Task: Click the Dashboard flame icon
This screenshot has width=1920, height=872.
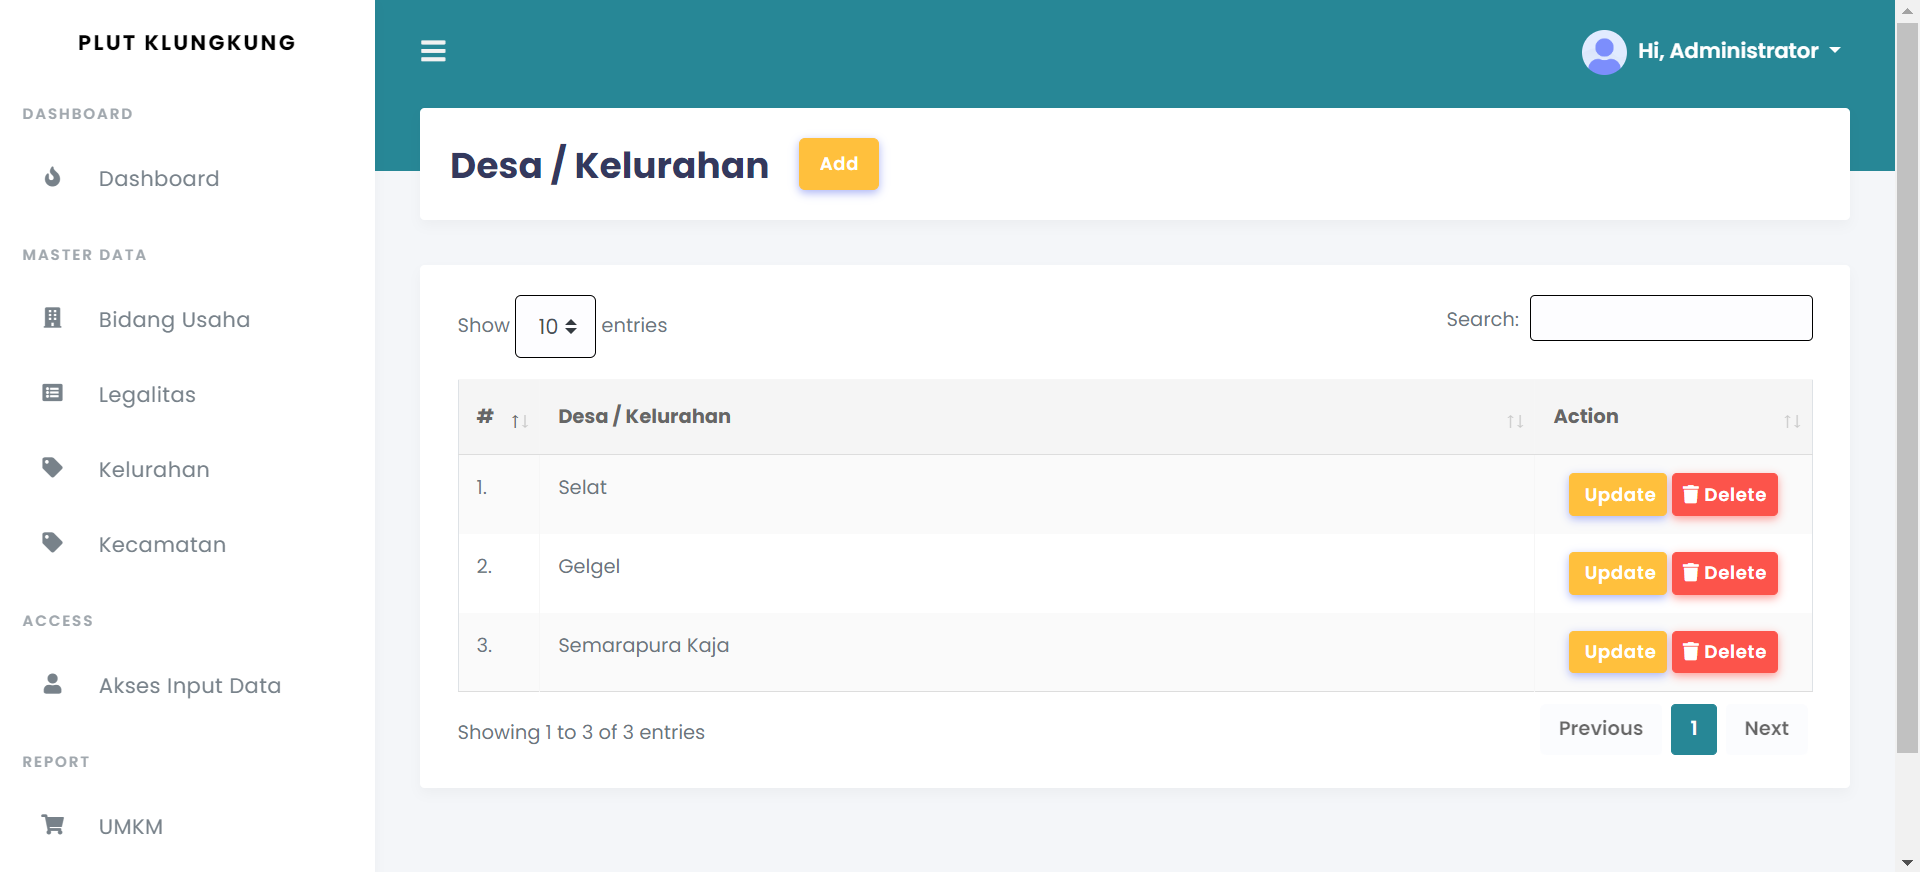Action: (x=53, y=178)
